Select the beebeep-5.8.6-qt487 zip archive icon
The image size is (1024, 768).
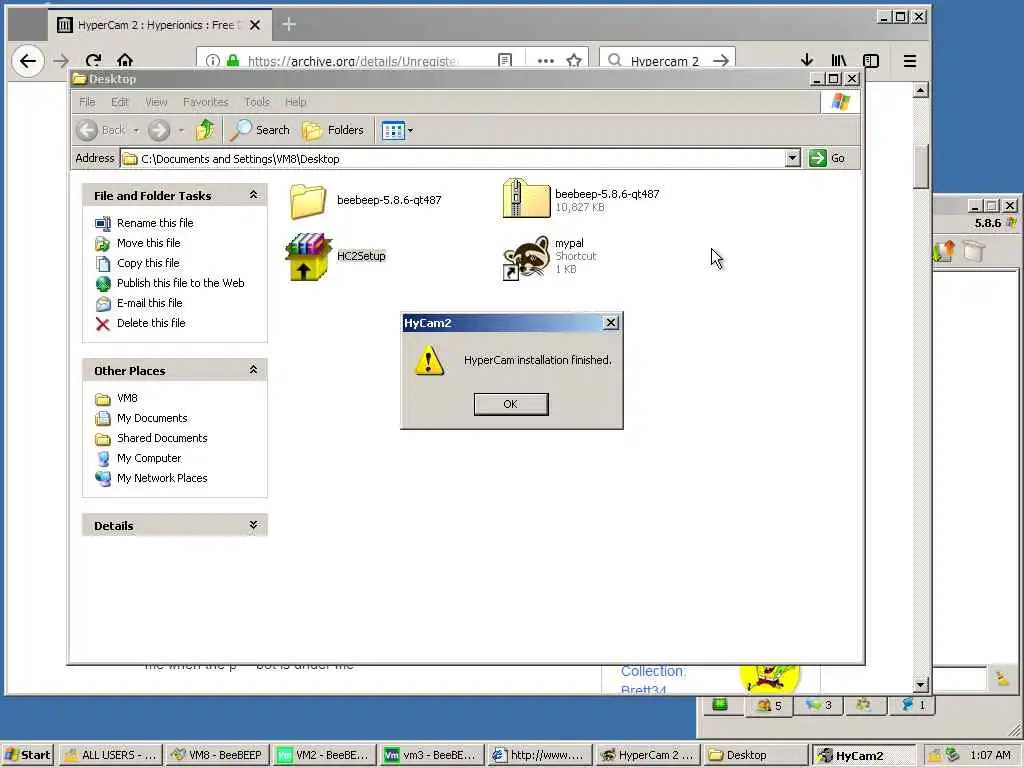[x=526, y=198]
